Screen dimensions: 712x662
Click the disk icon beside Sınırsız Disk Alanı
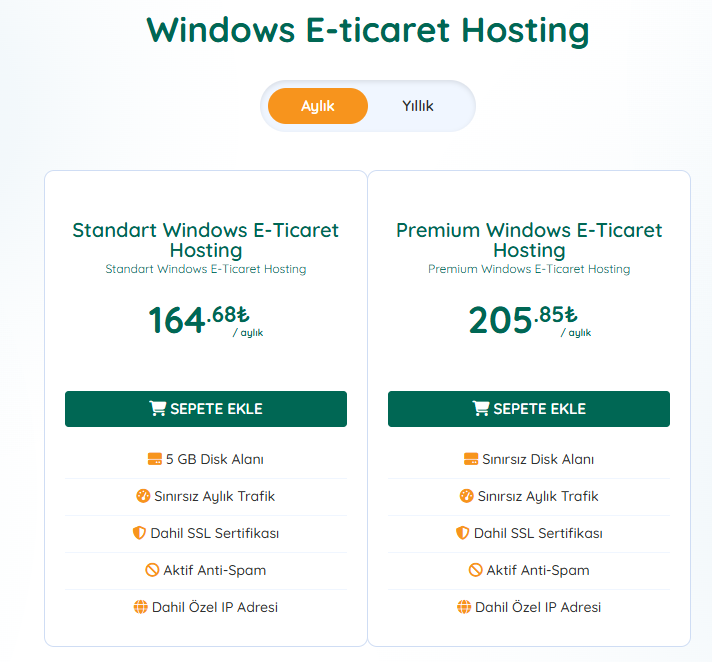pos(471,459)
